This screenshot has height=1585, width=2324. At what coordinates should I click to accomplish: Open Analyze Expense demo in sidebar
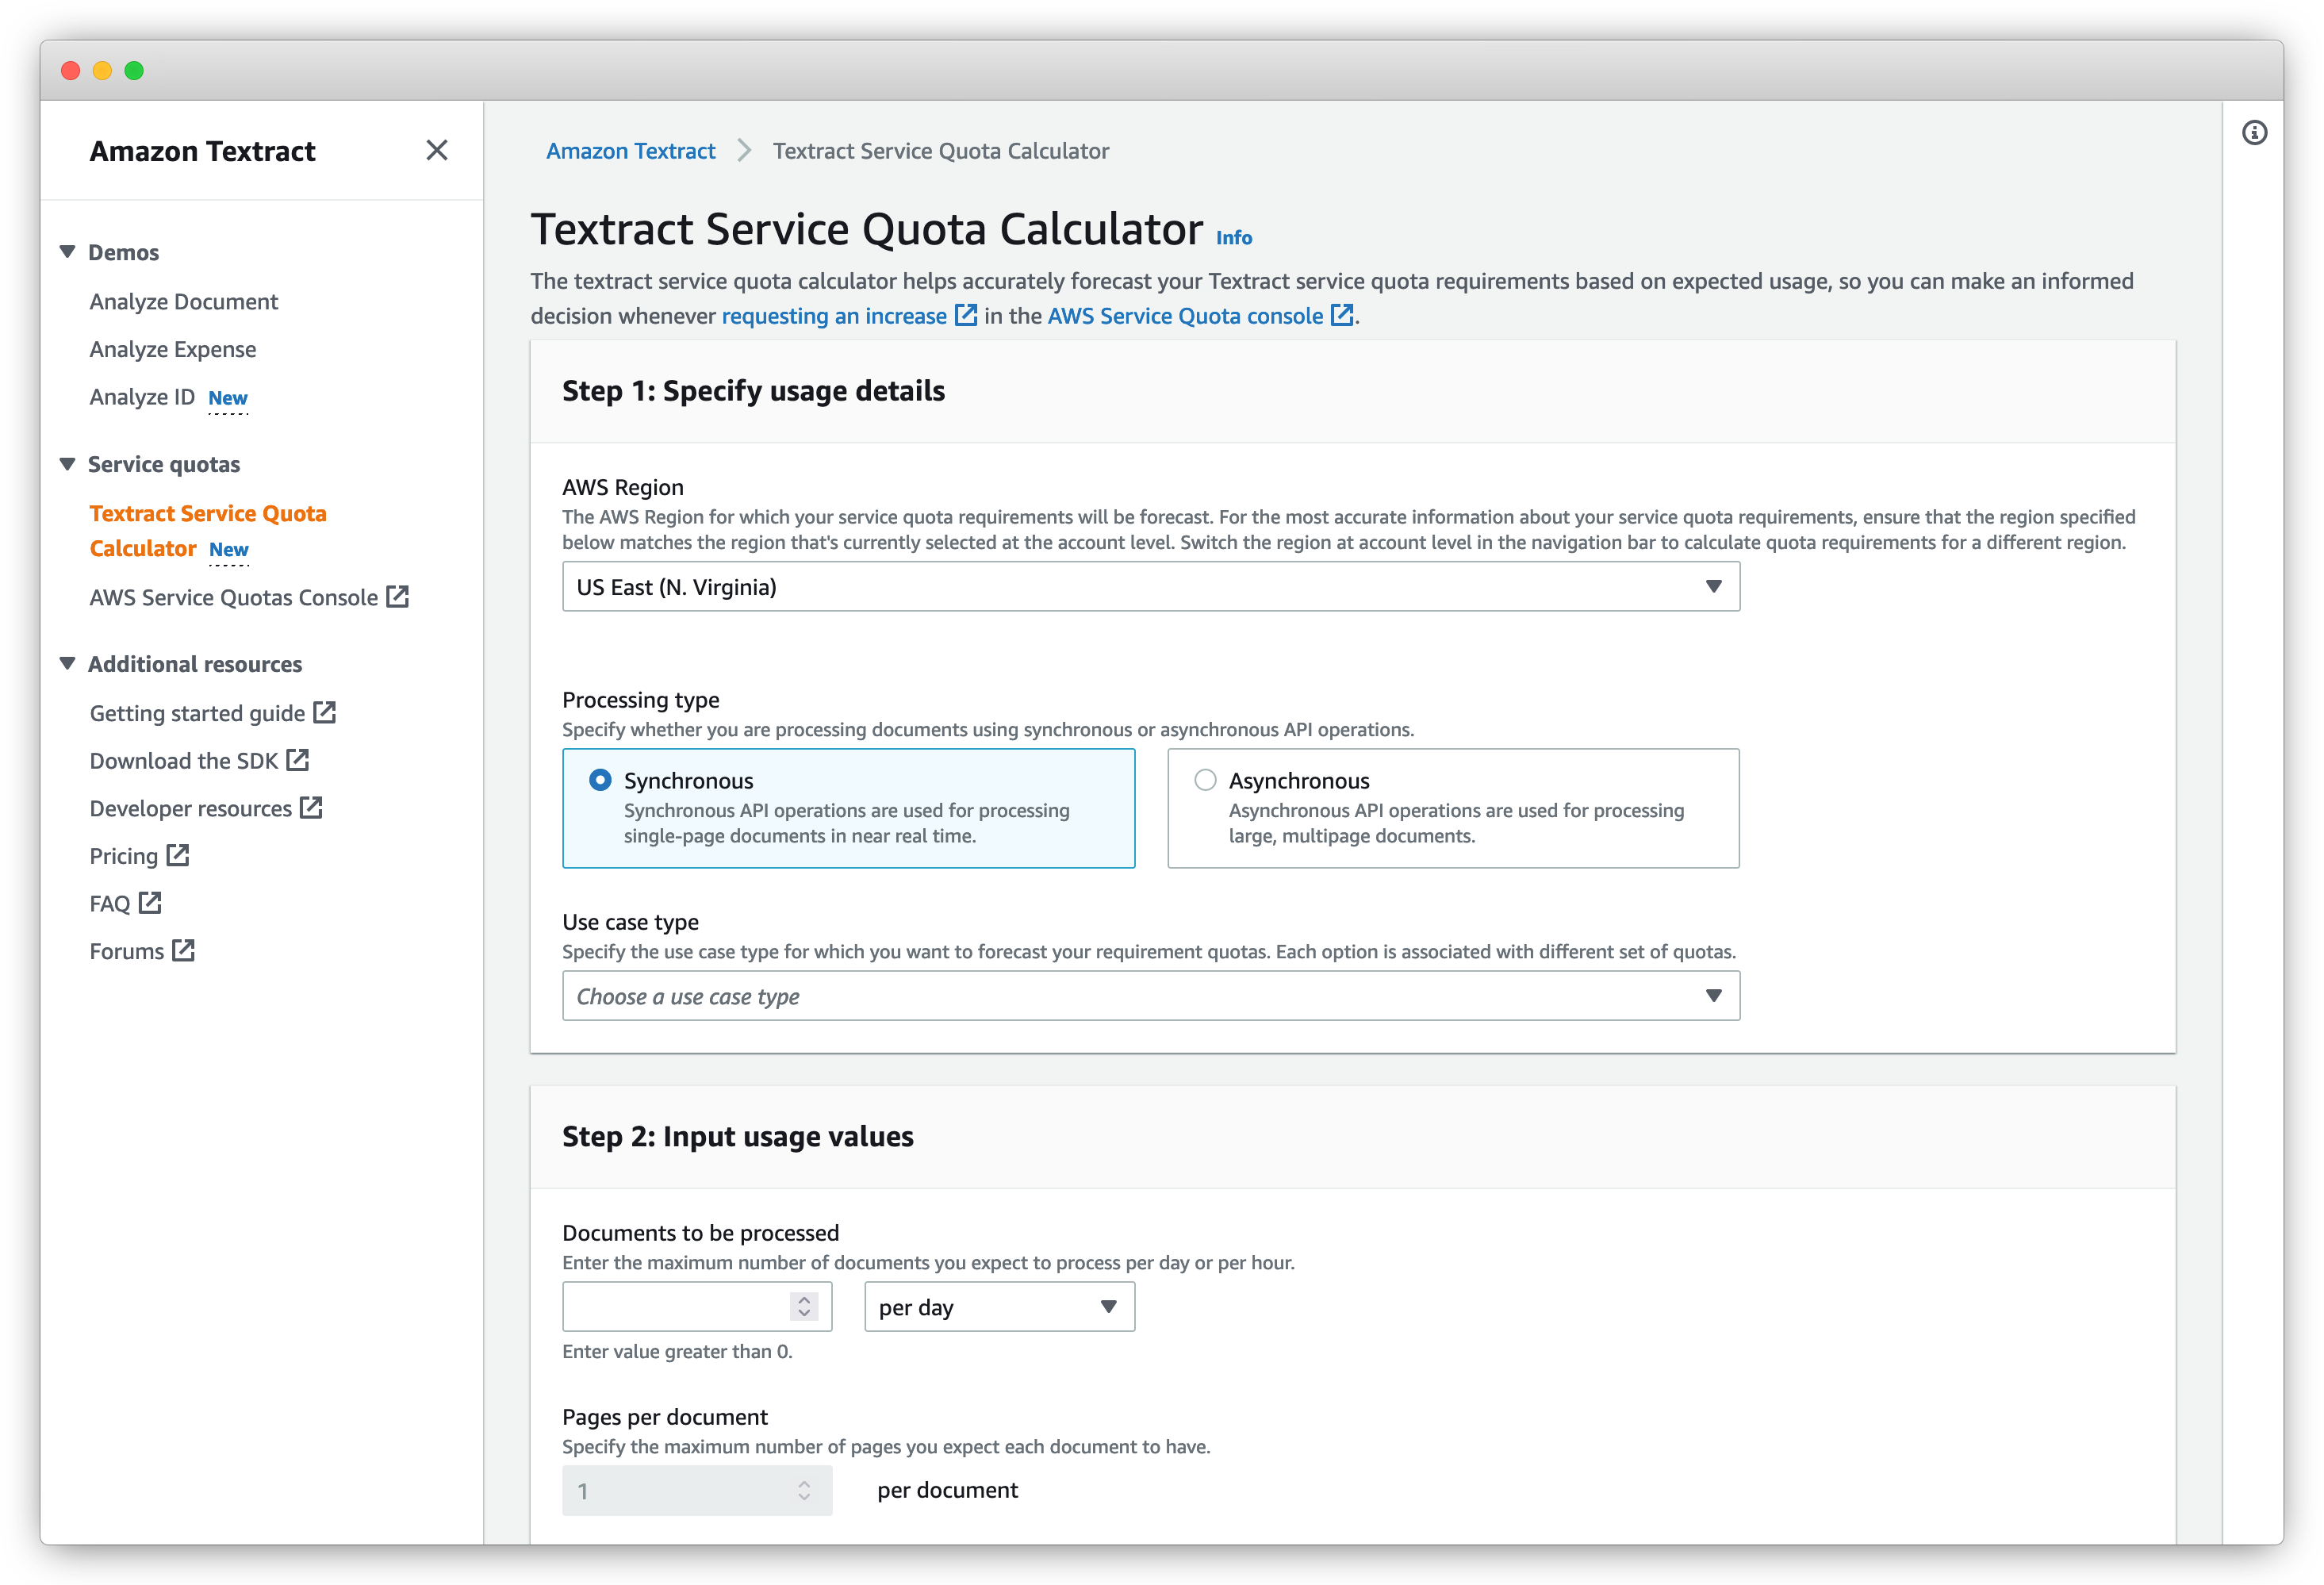[173, 349]
